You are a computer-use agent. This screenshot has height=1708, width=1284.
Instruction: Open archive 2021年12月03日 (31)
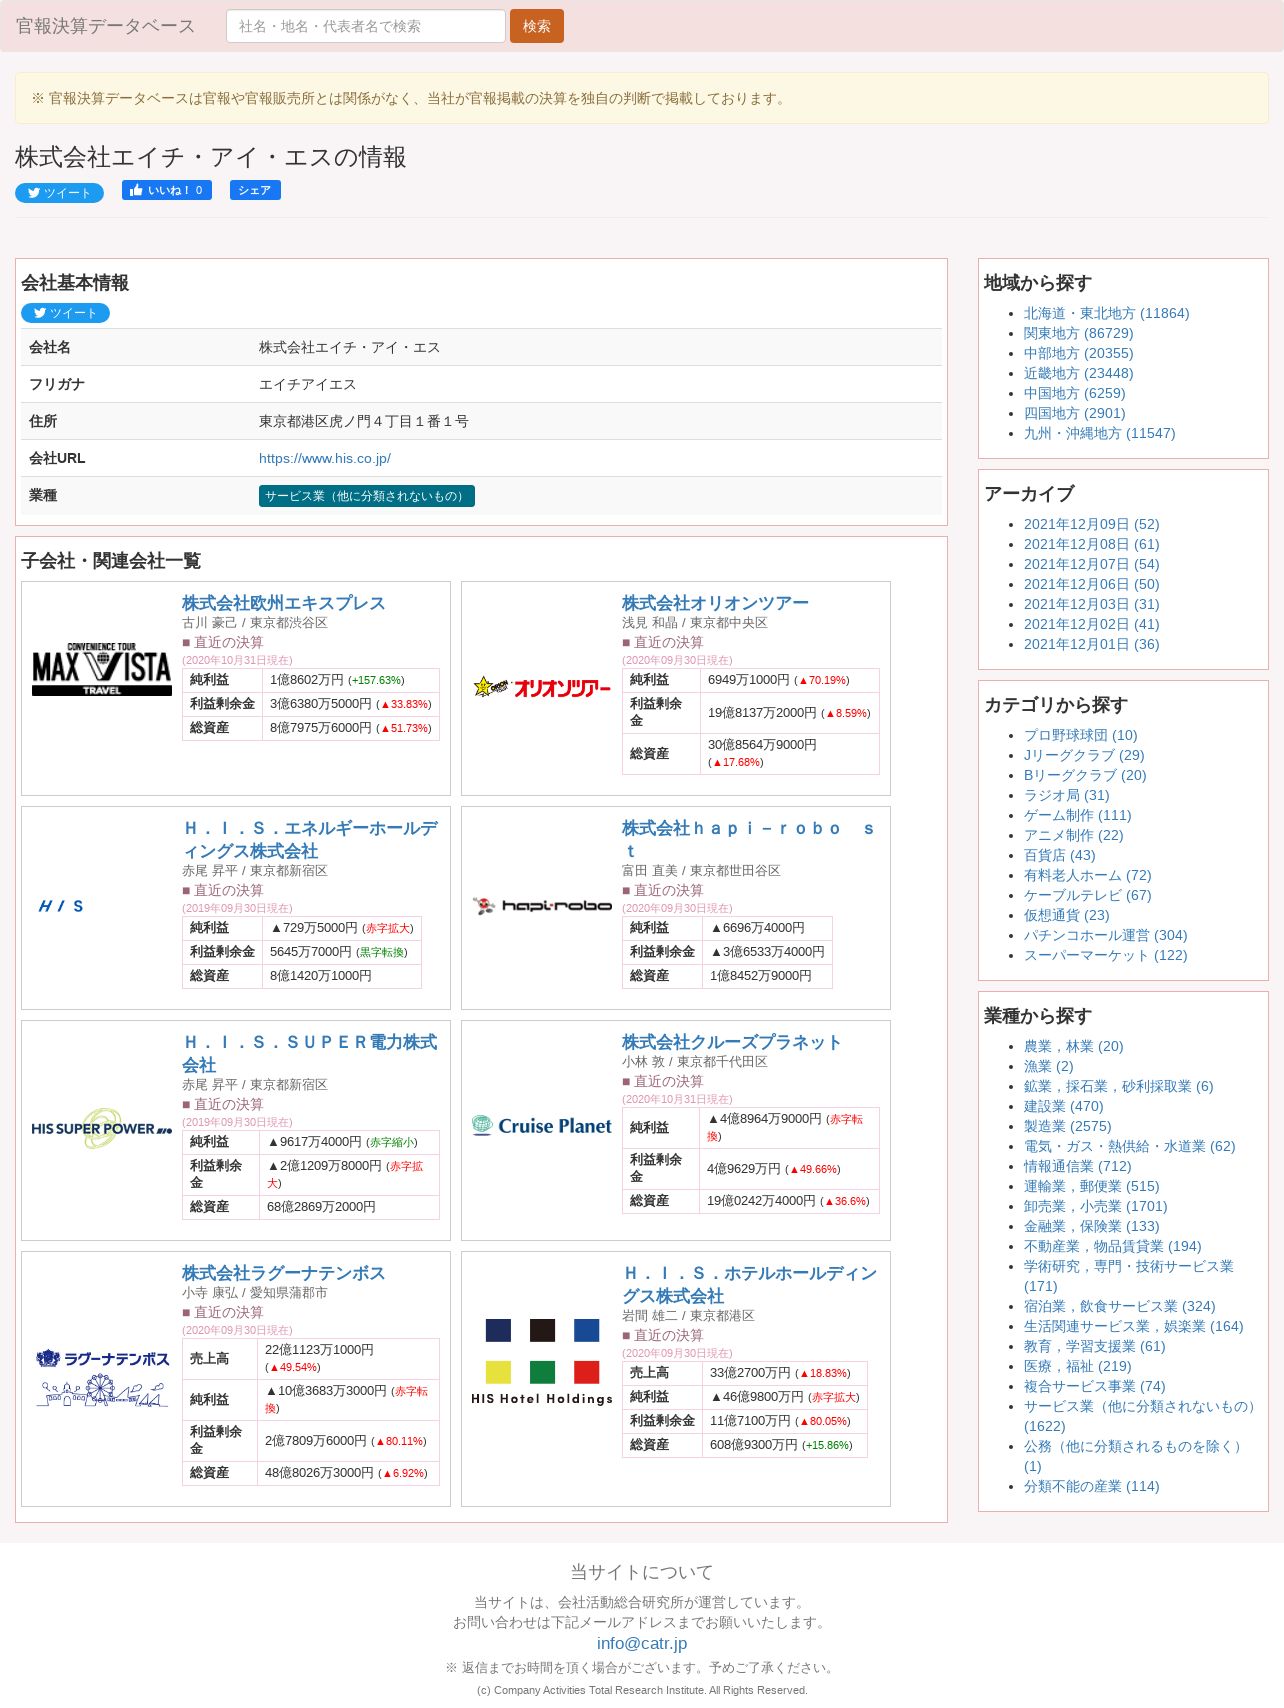coord(1091,604)
